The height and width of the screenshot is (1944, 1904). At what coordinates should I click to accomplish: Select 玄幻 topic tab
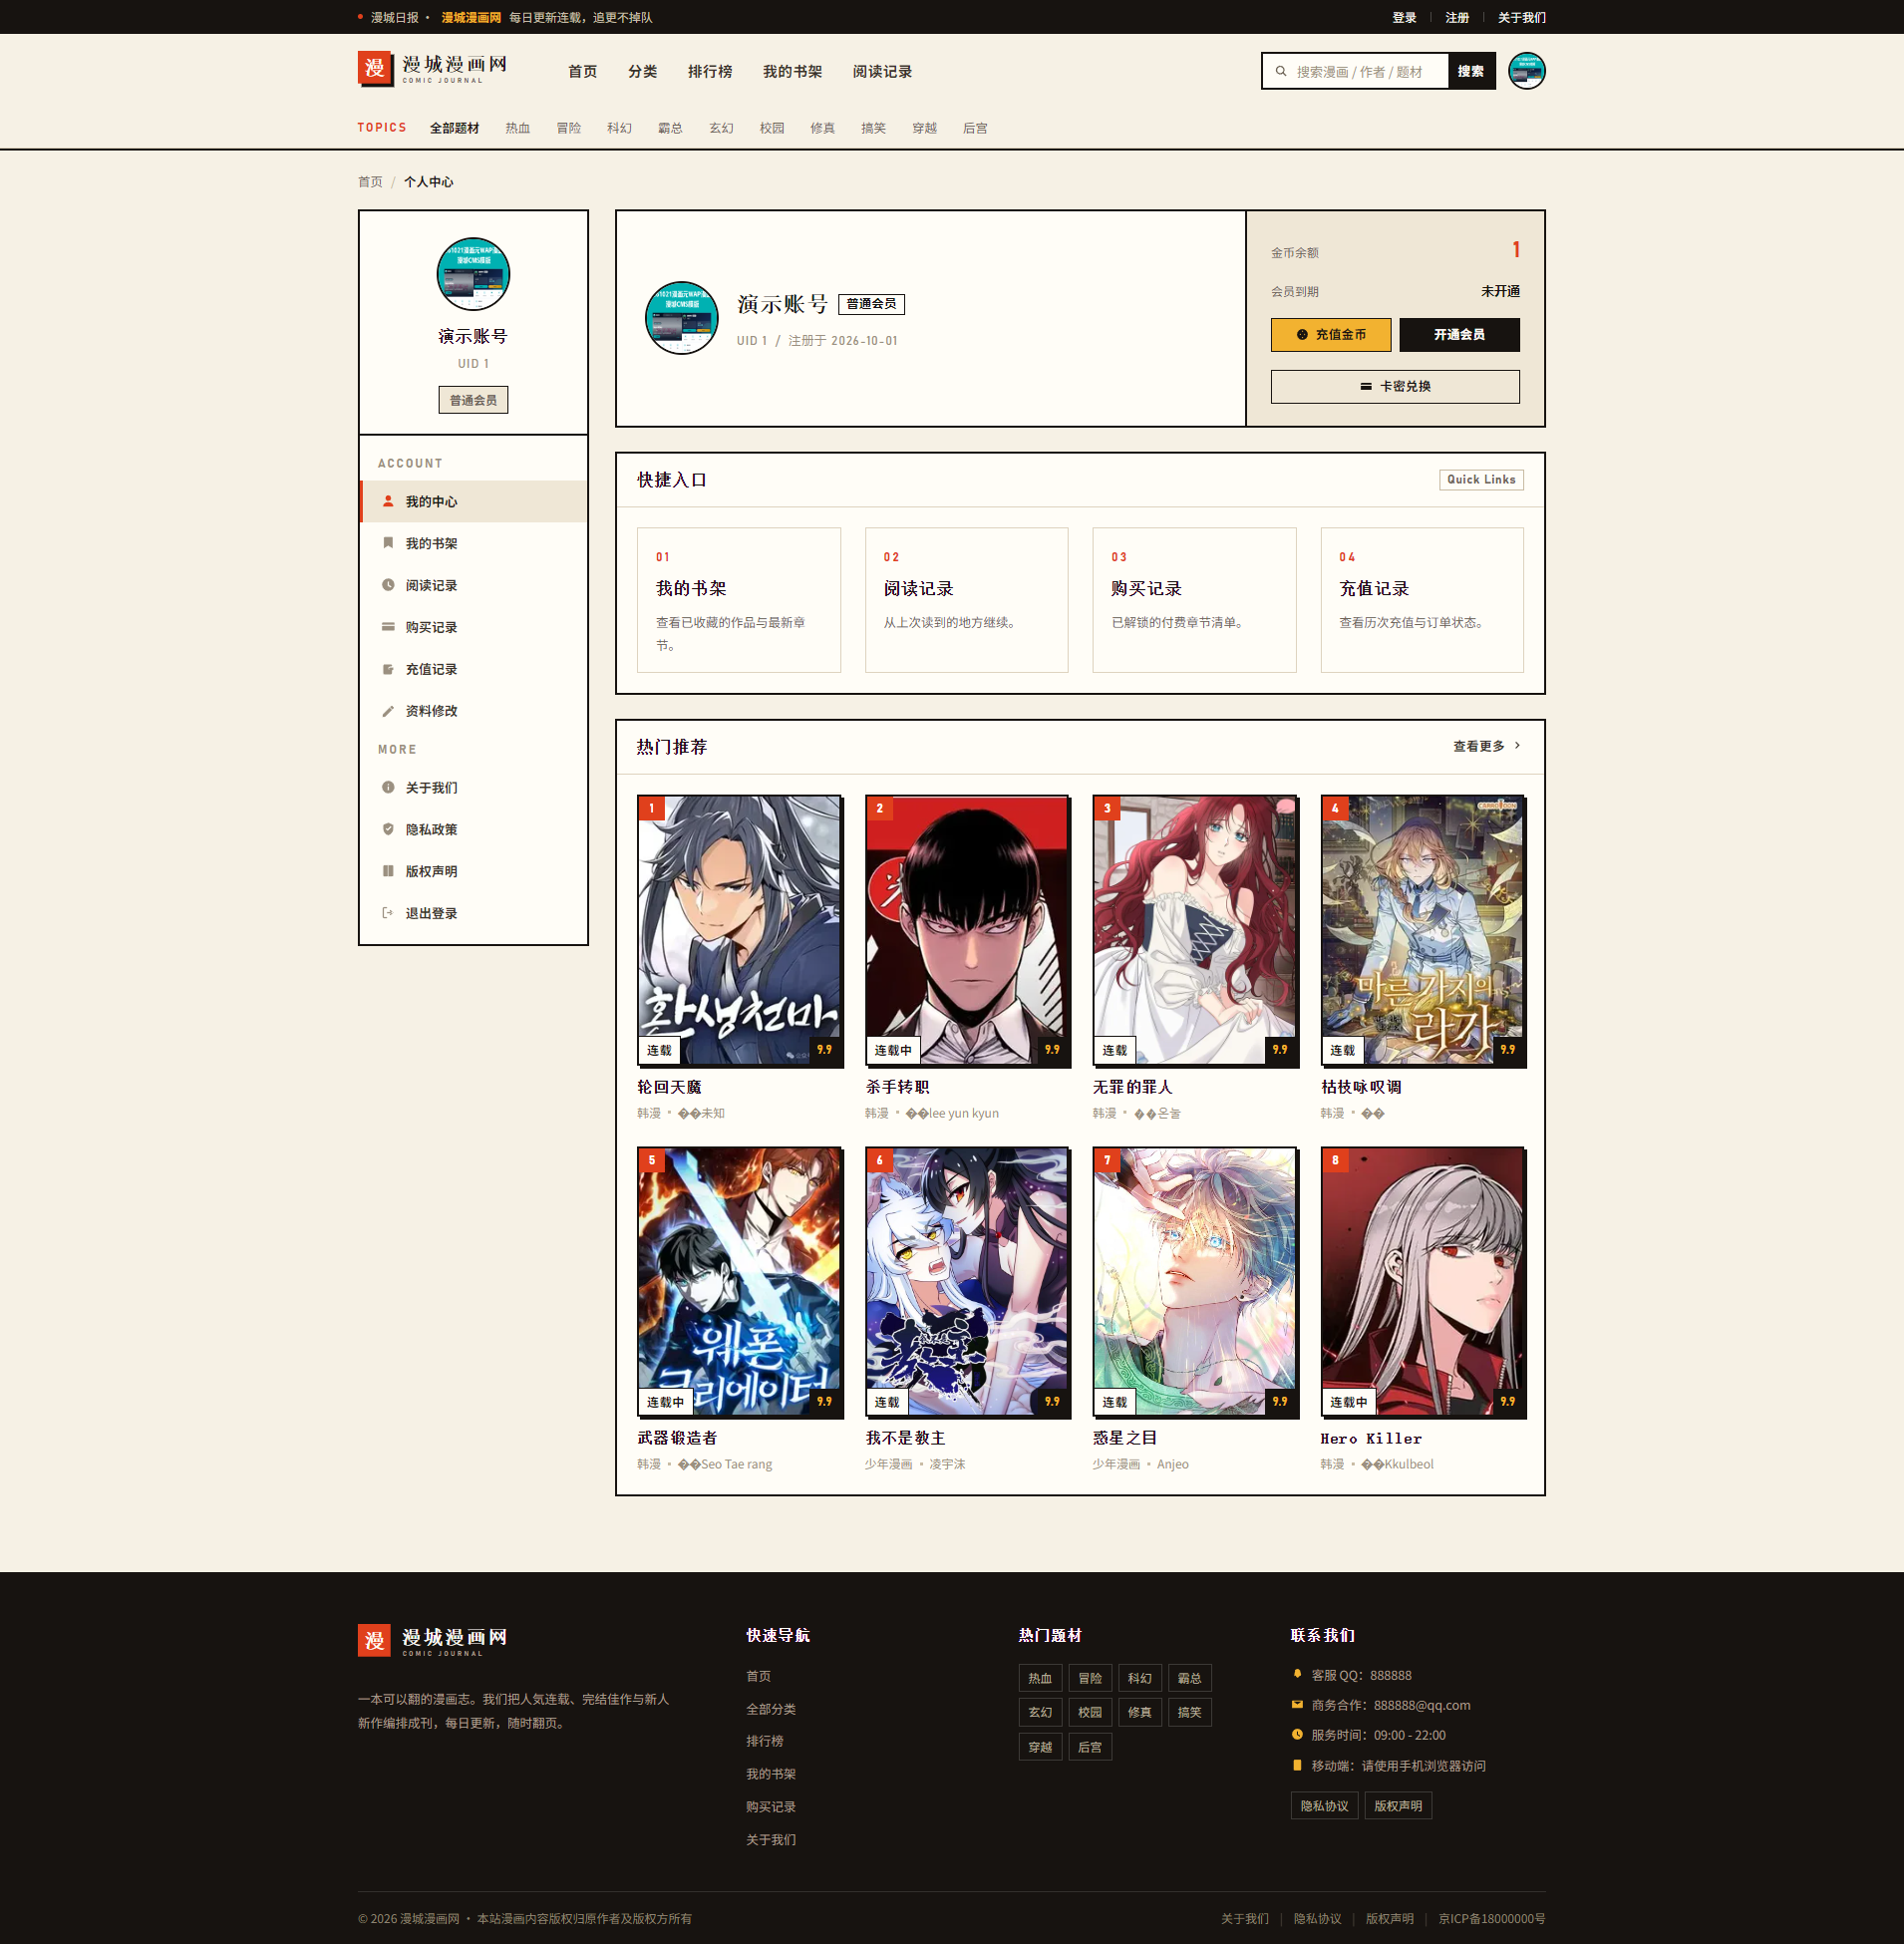(721, 128)
